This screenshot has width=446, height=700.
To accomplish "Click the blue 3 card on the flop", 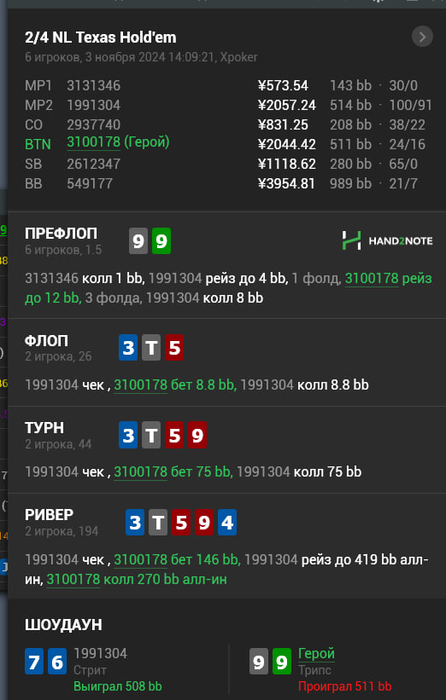I will pyautogui.click(x=128, y=348).
